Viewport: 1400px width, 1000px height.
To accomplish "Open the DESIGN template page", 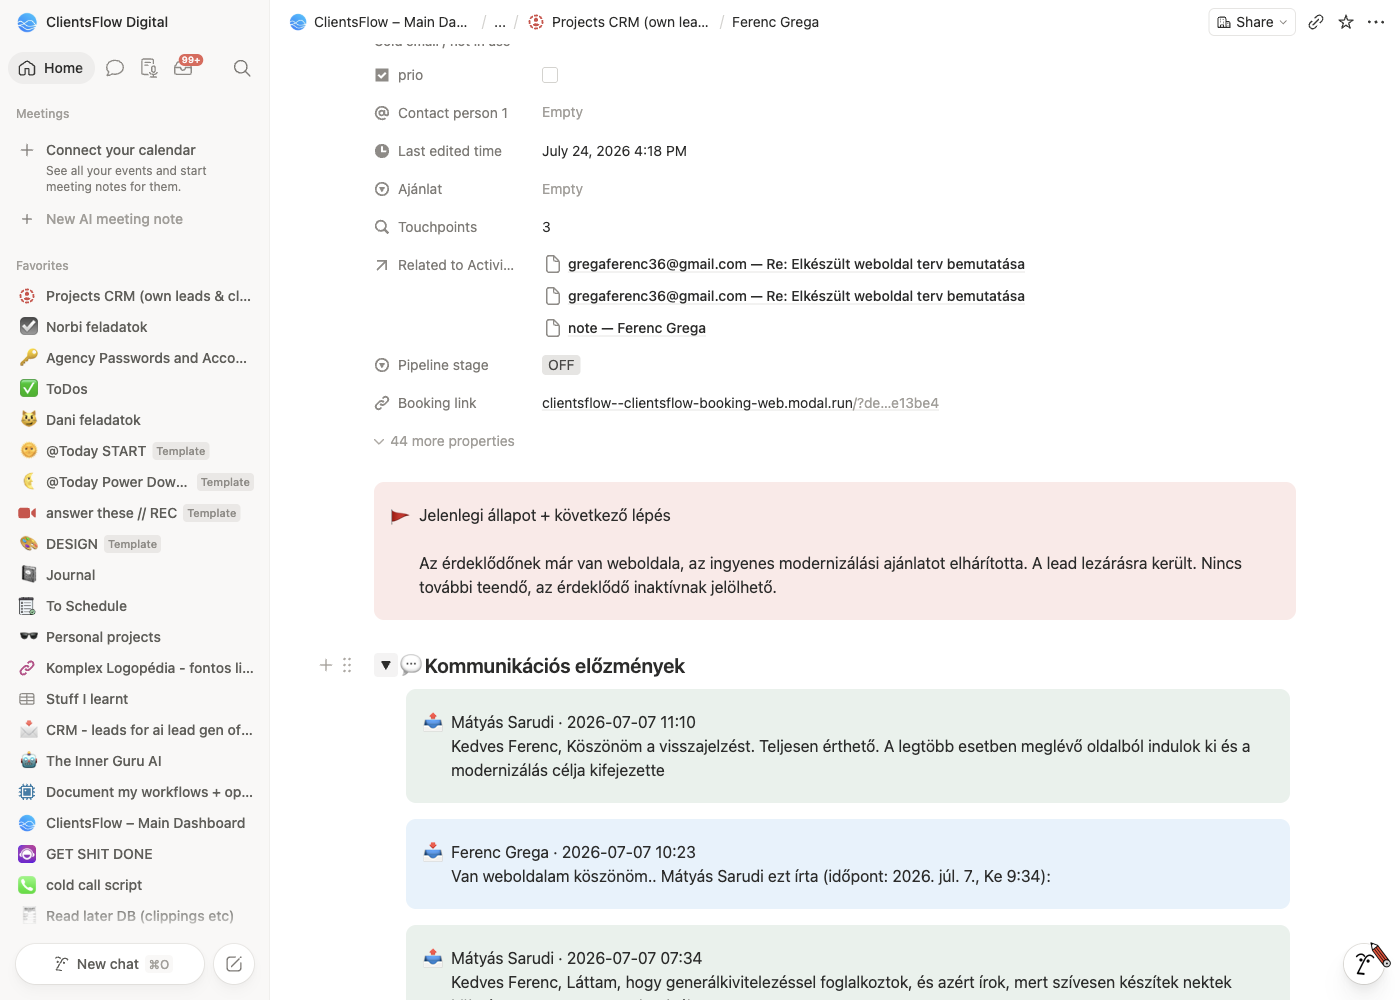I will 134,544.
